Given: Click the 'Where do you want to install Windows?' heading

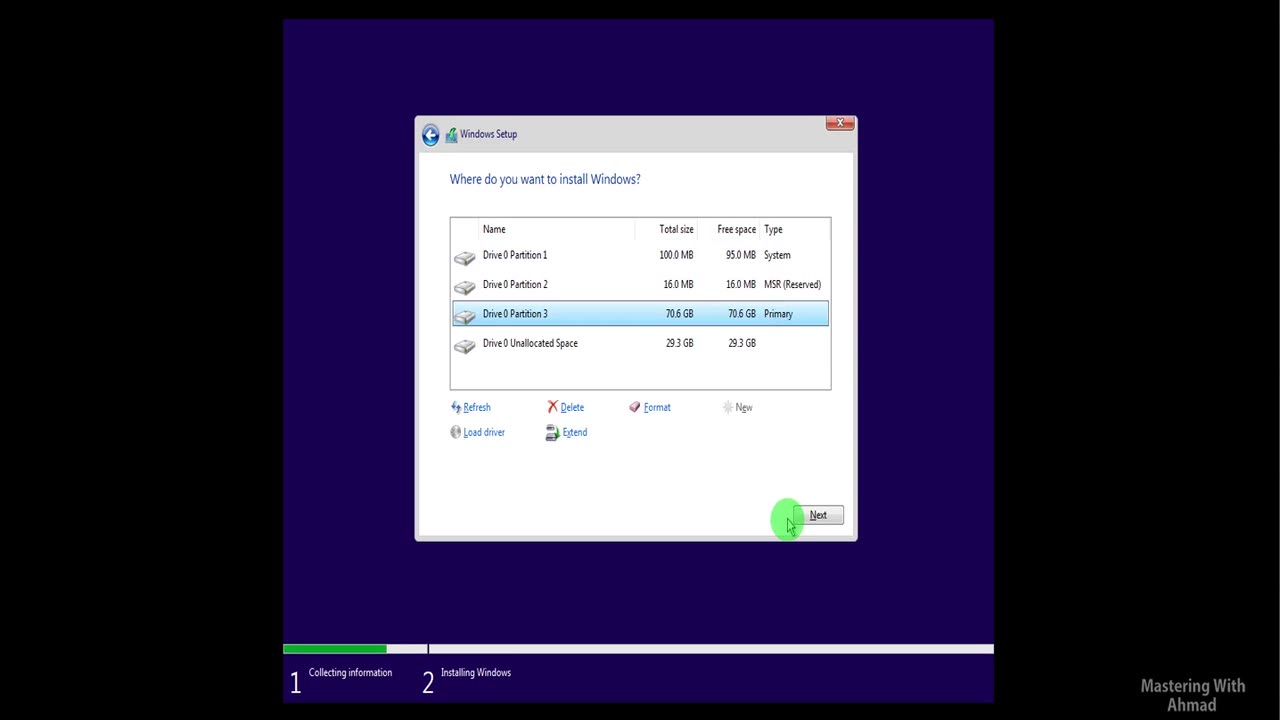Looking at the screenshot, I should (545, 179).
